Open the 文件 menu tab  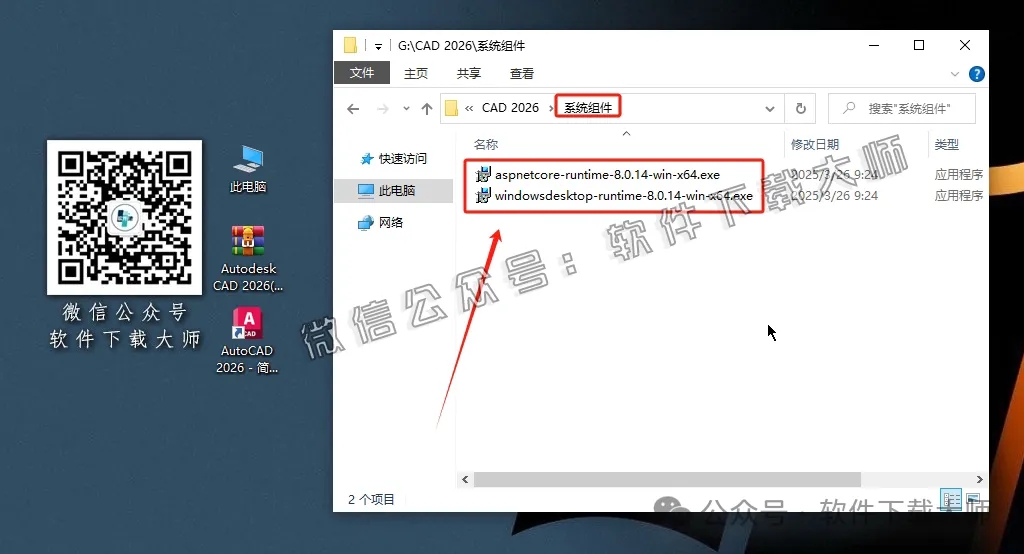click(x=361, y=73)
